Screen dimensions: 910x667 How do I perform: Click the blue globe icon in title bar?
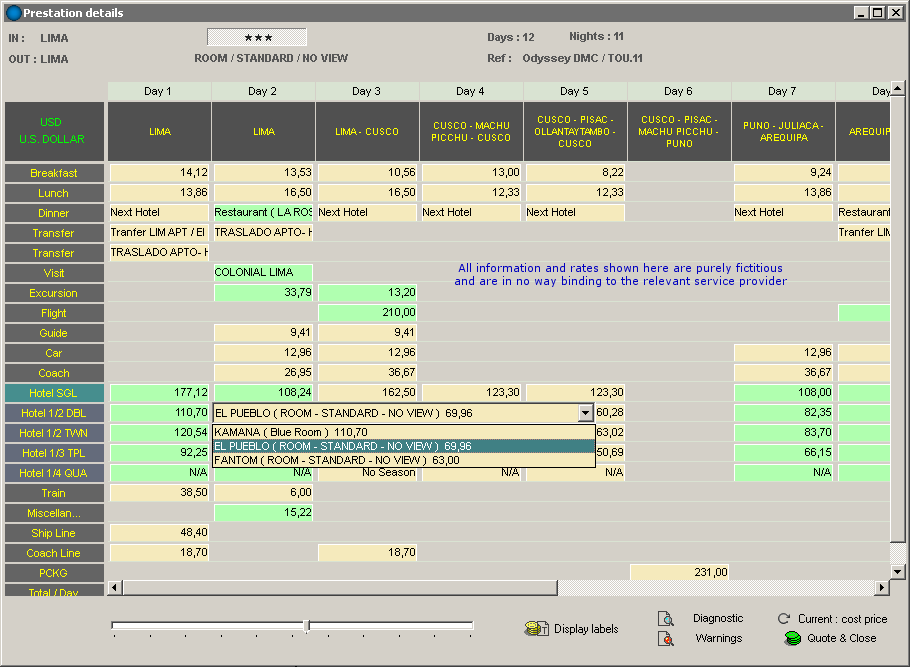point(13,13)
